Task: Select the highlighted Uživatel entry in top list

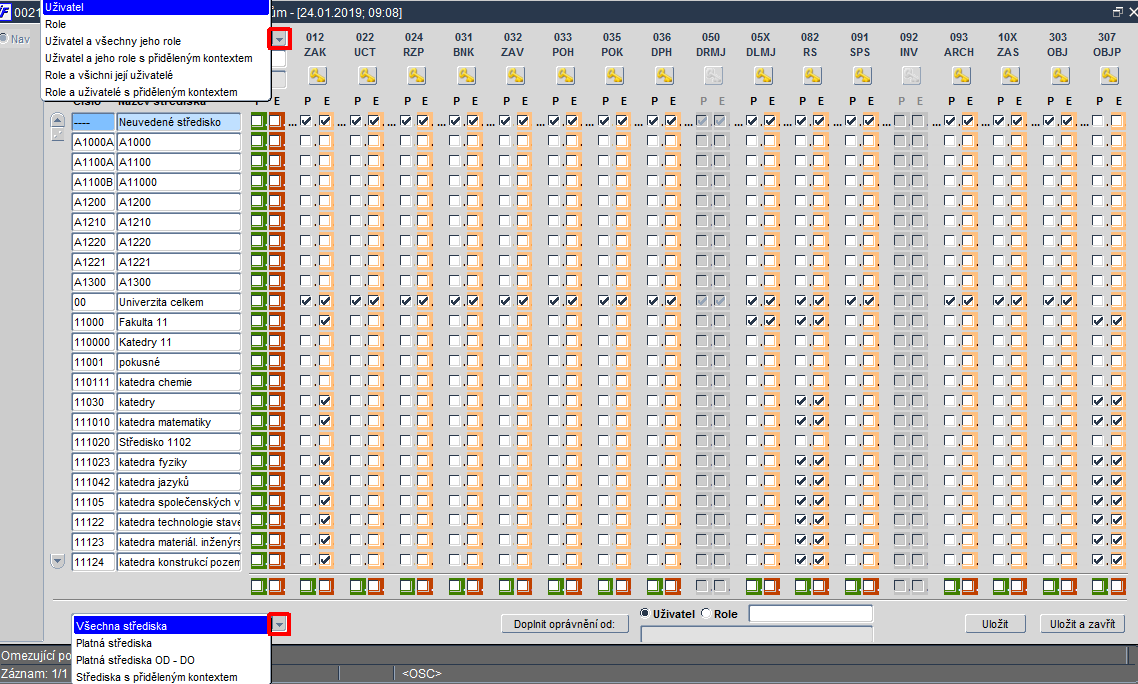Action: pyautogui.click(x=155, y=7)
